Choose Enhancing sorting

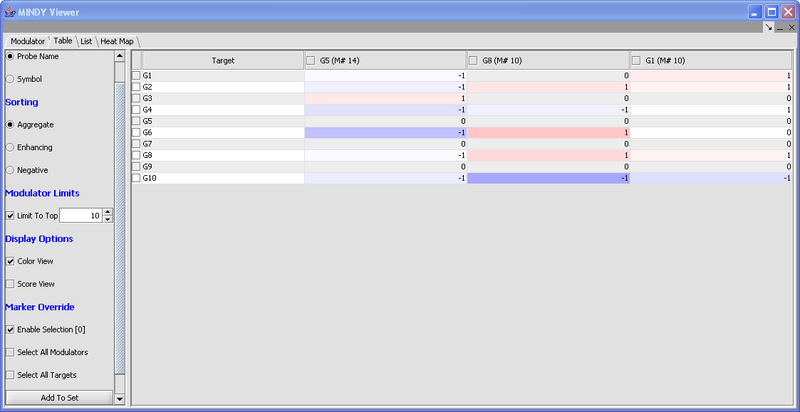(x=10, y=147)
